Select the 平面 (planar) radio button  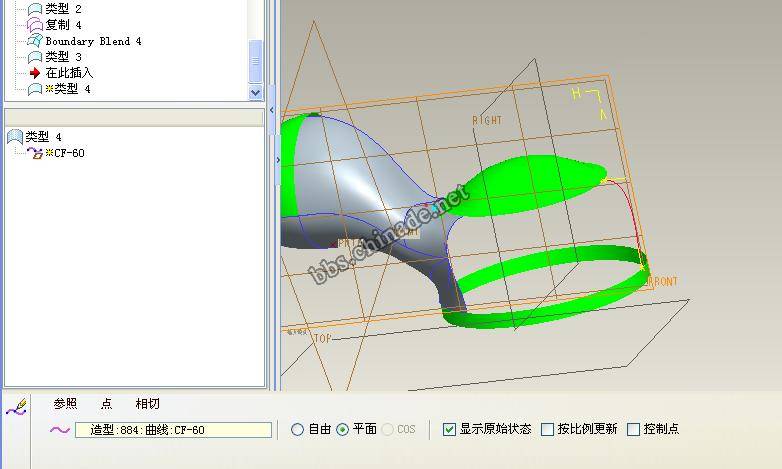343,430
